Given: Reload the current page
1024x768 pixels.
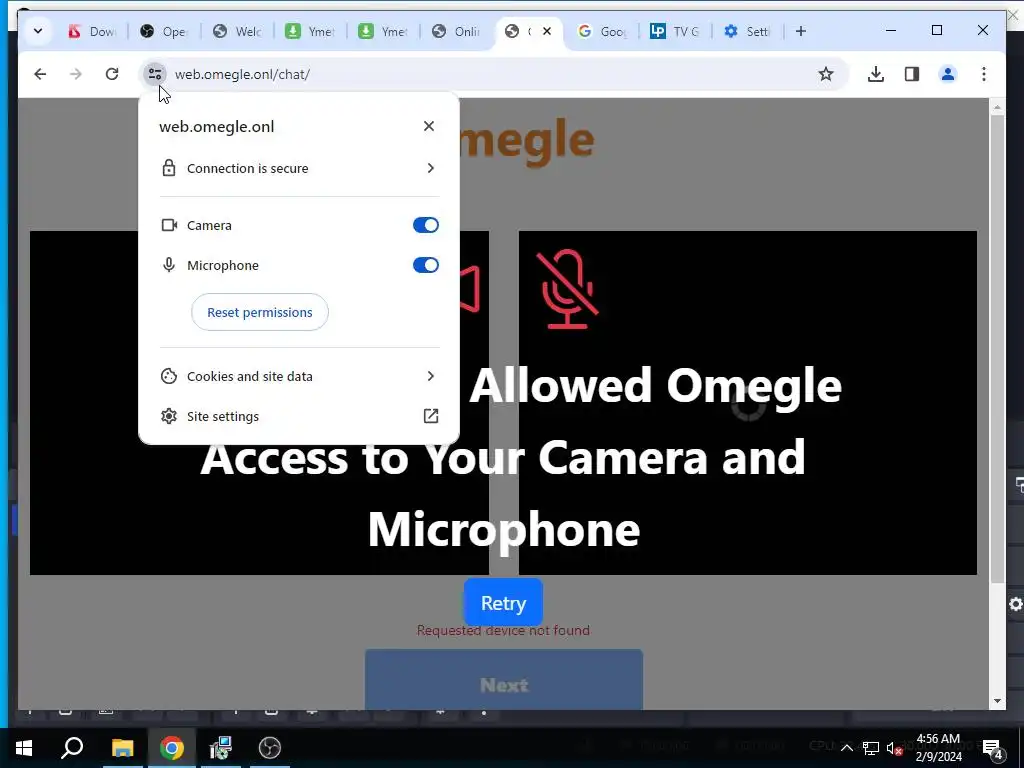Looking at the screenshot, I should 112,74.
